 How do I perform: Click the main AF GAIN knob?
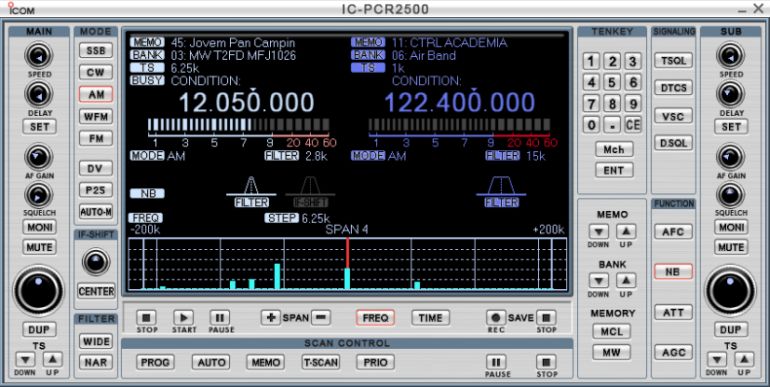click(38, 158)
